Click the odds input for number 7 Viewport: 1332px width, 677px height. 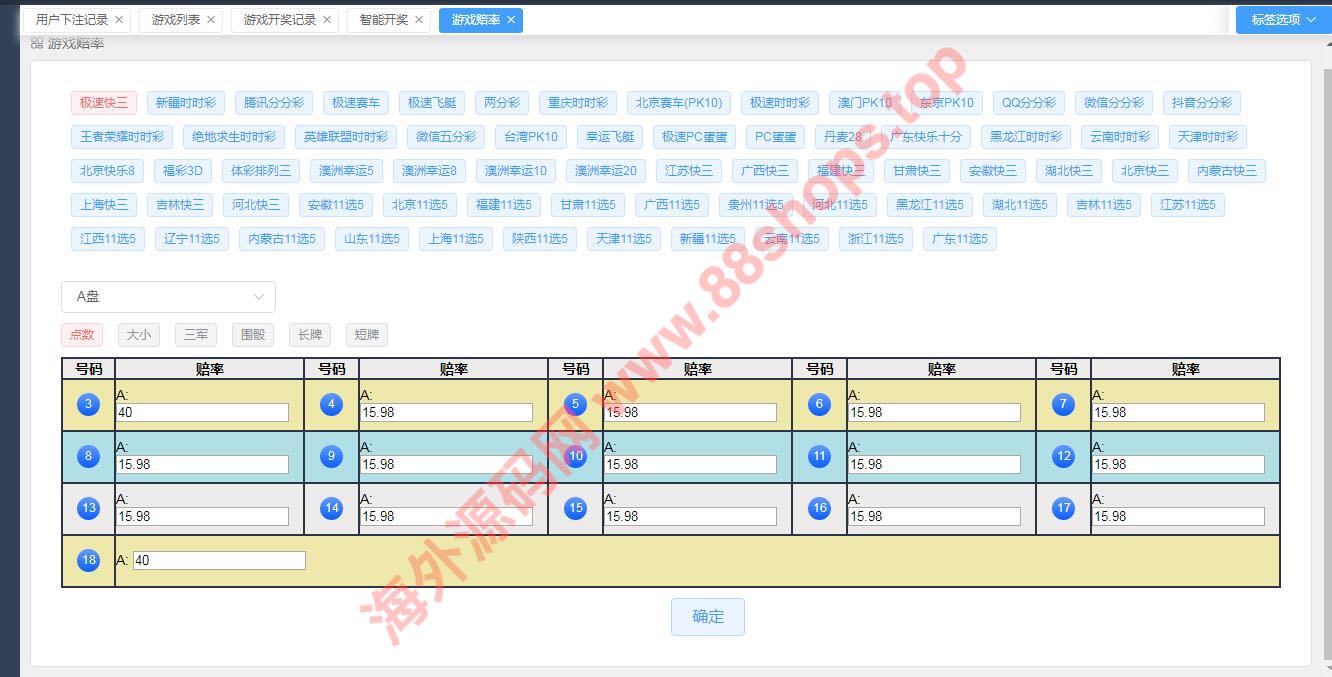coord(1178,412)
